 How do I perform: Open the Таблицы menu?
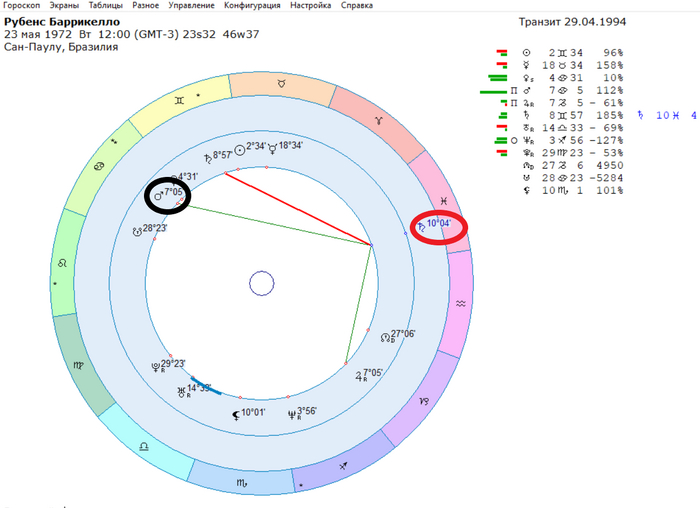[x=106, y=5]
